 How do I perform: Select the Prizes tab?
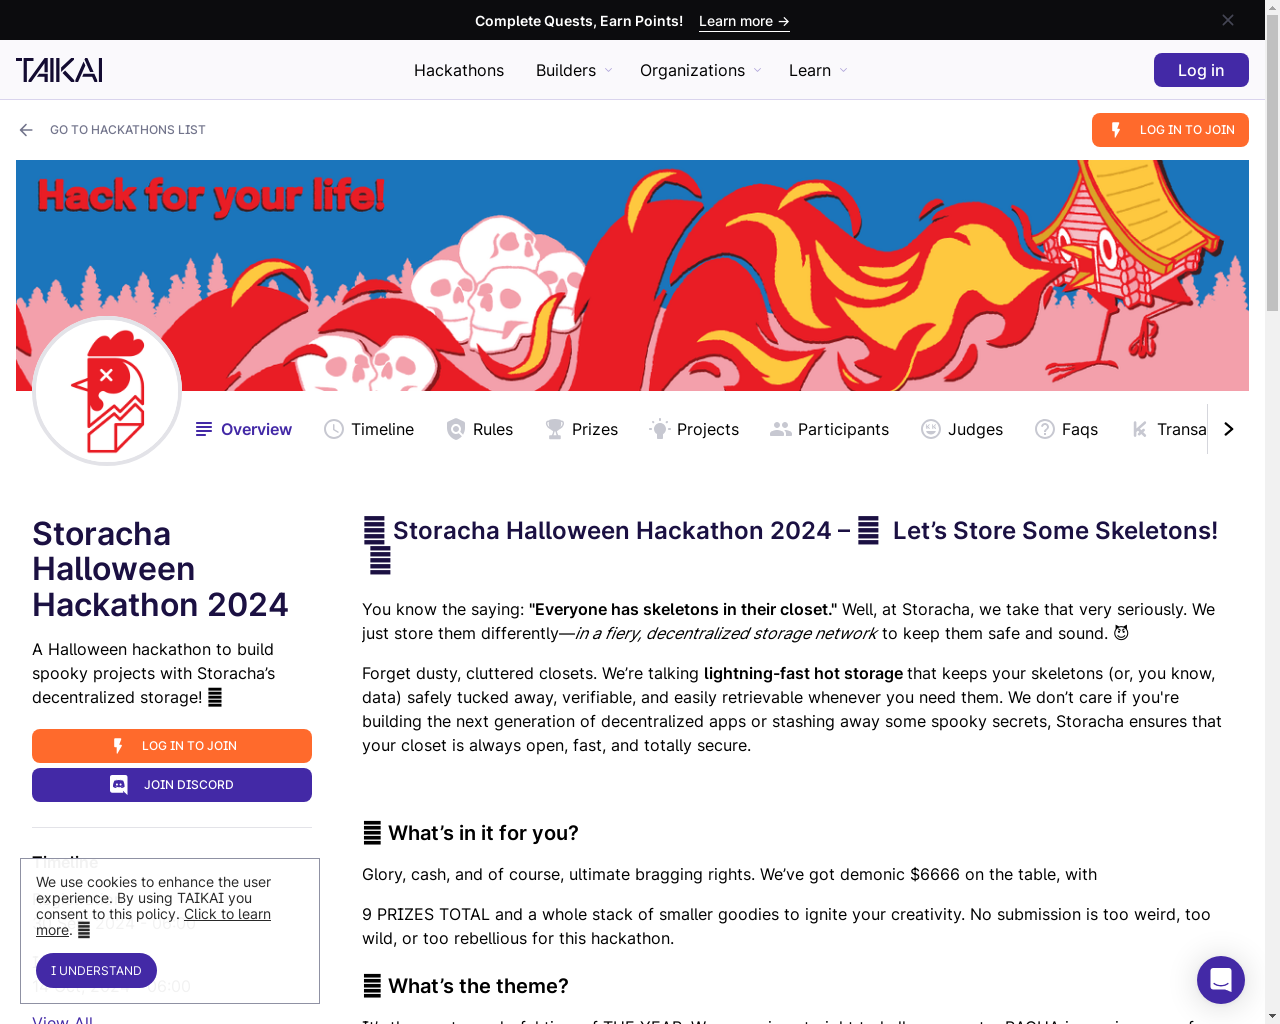coord(581,429)
